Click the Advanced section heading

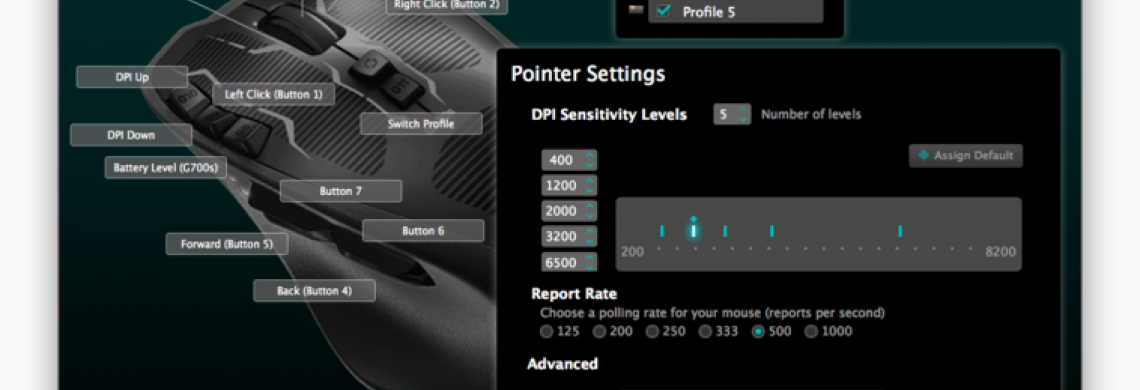563,363
